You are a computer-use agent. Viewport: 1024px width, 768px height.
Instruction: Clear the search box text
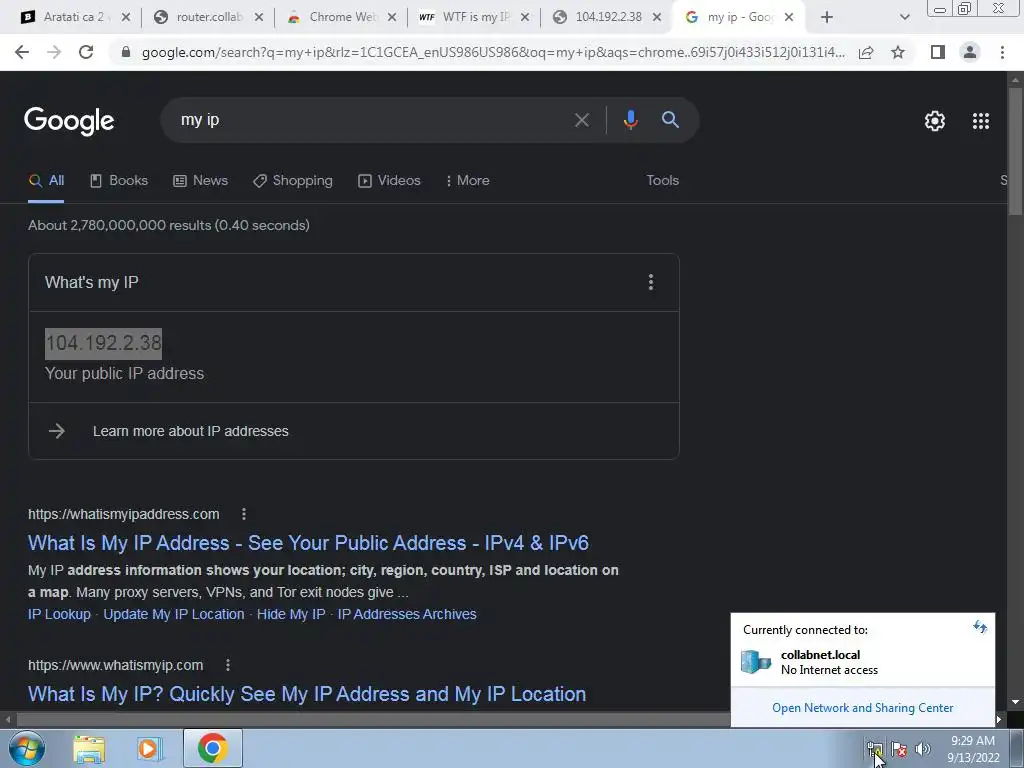coord(581,120)
